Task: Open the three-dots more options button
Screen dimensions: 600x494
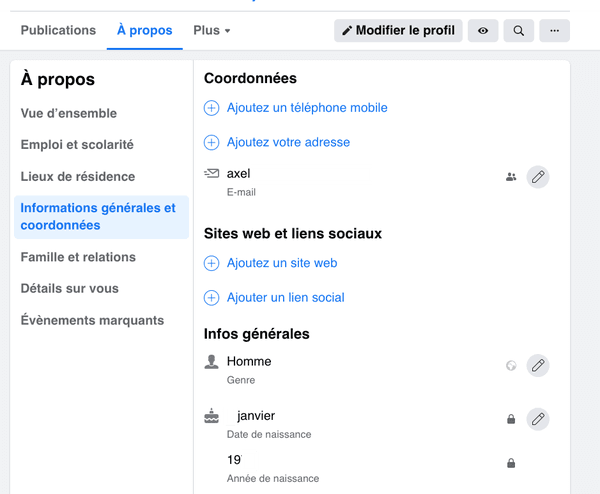Action: pyautogui.click(x=554, y=31)
